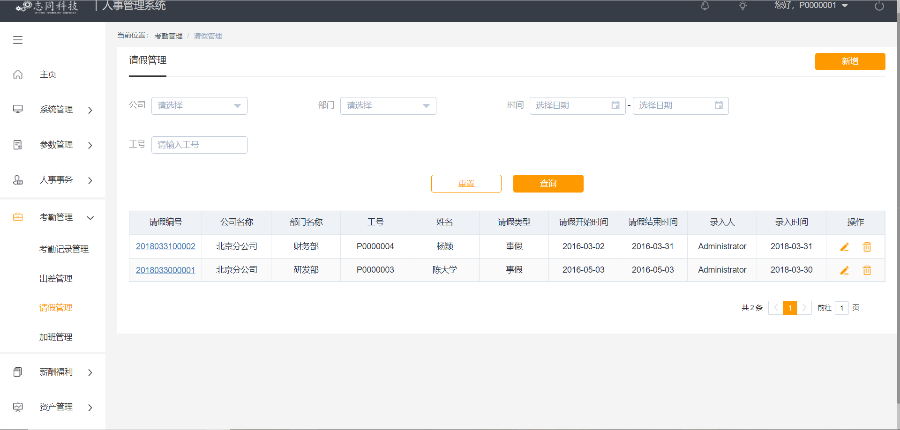The width and height of the screenshot is (900, 430).
Task: Click the 重置 reset button
Action: coord(466,184)
